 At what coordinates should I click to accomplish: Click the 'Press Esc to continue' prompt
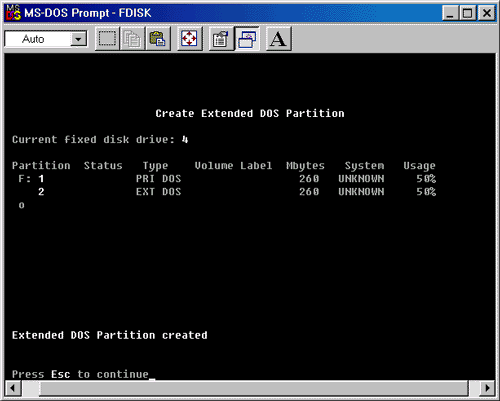click(x=80, y=374)
